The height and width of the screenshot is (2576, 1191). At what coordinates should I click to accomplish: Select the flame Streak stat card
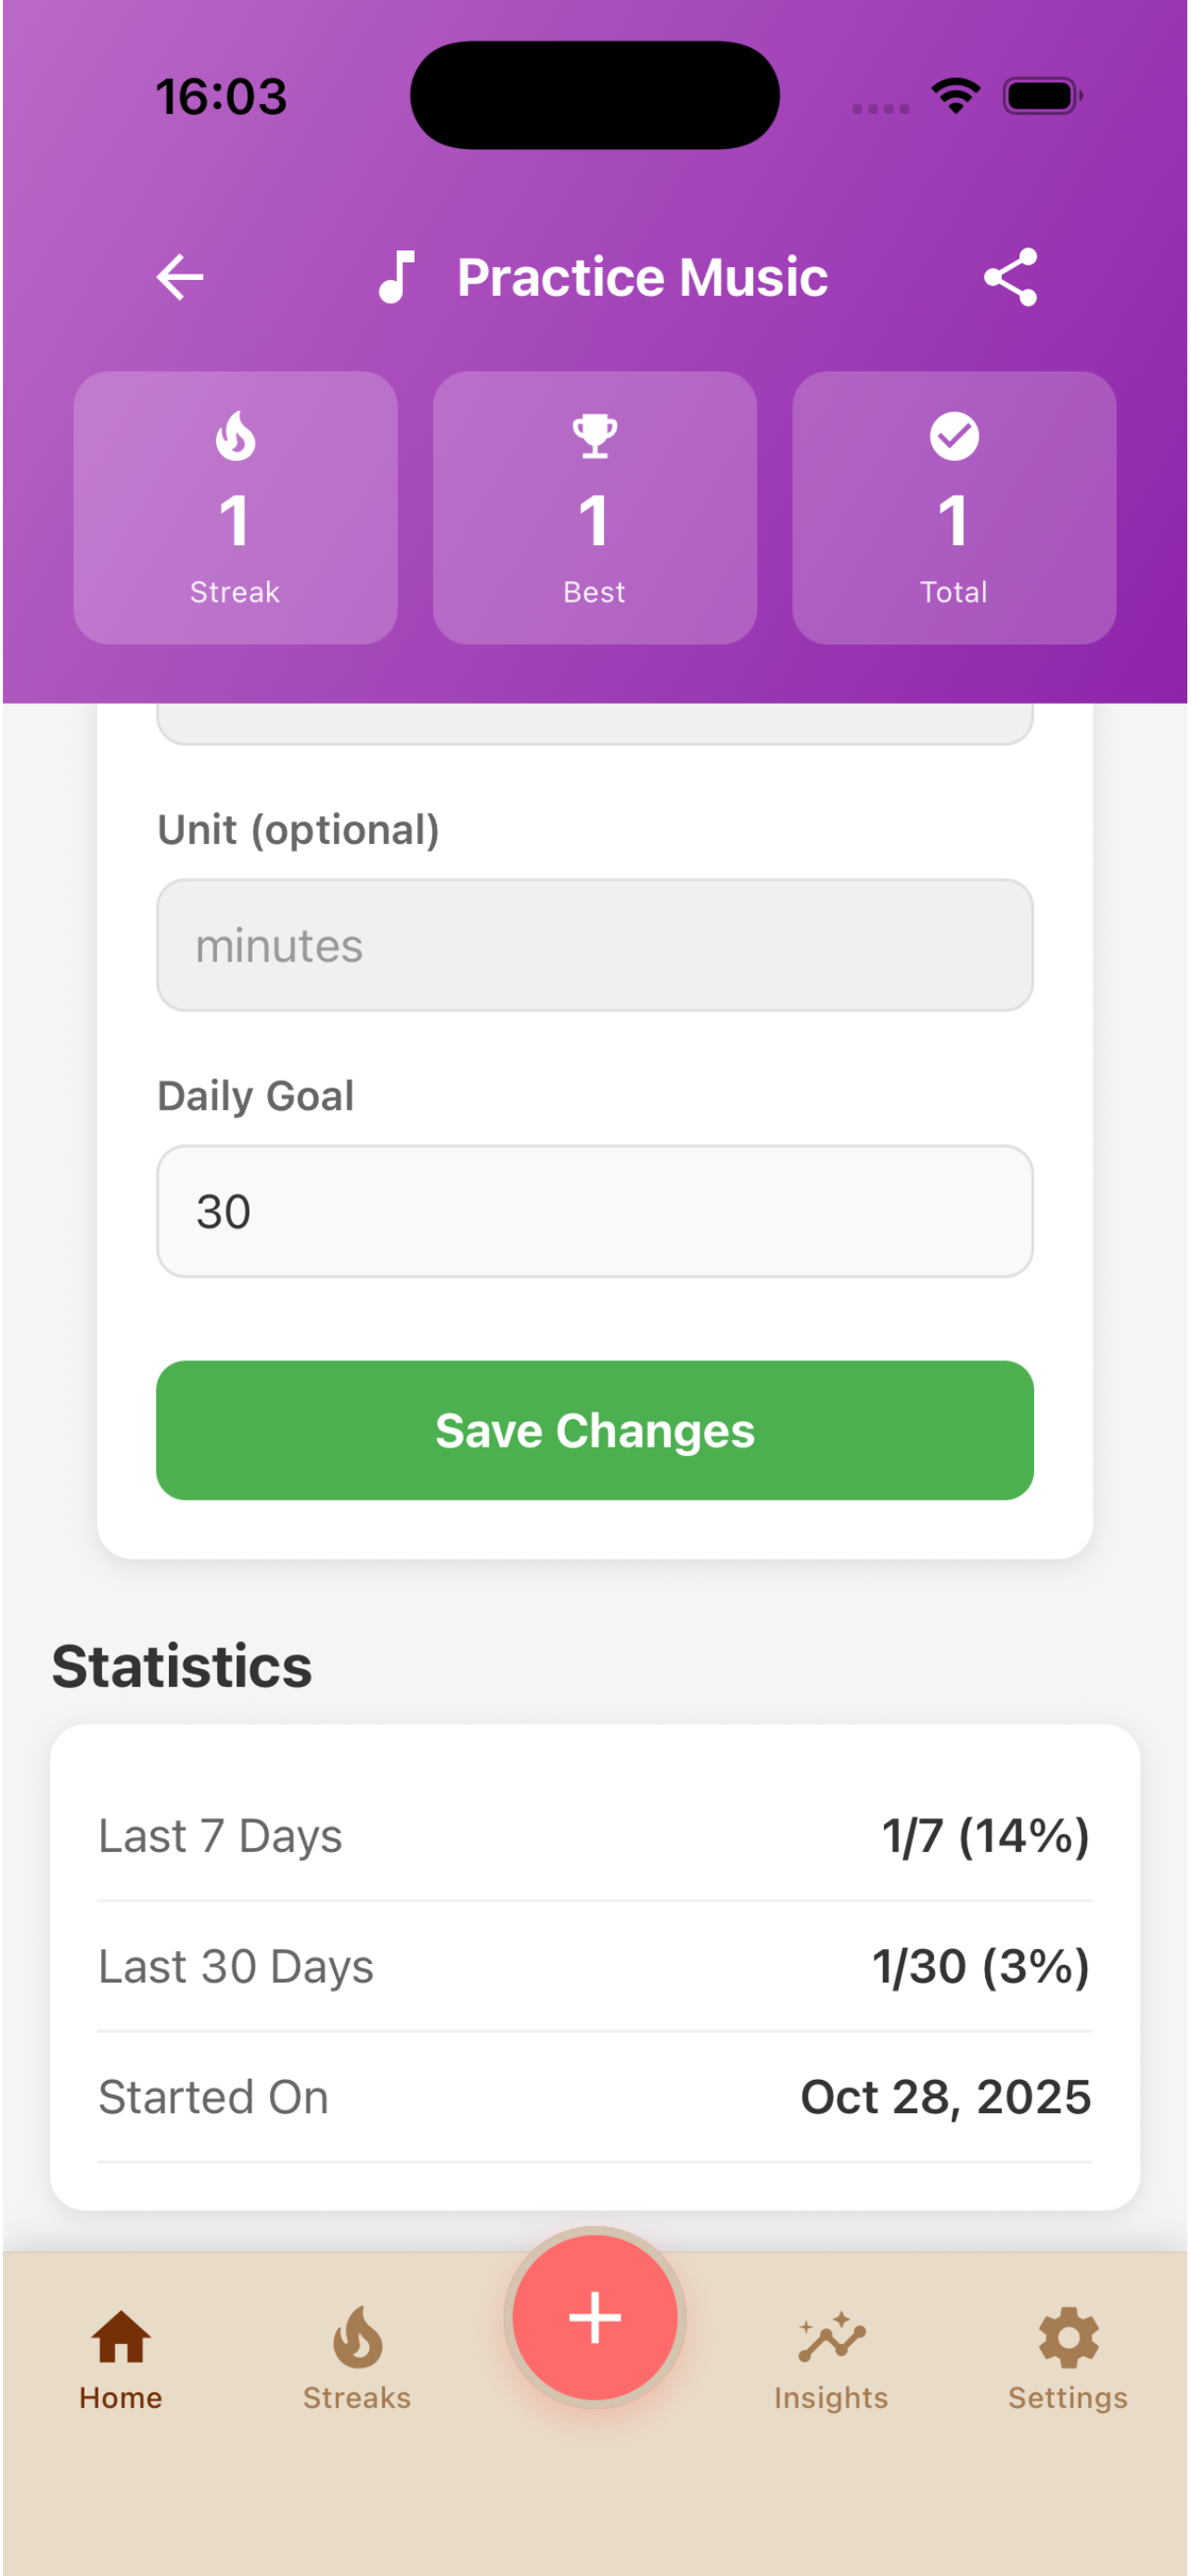point(234,506)
